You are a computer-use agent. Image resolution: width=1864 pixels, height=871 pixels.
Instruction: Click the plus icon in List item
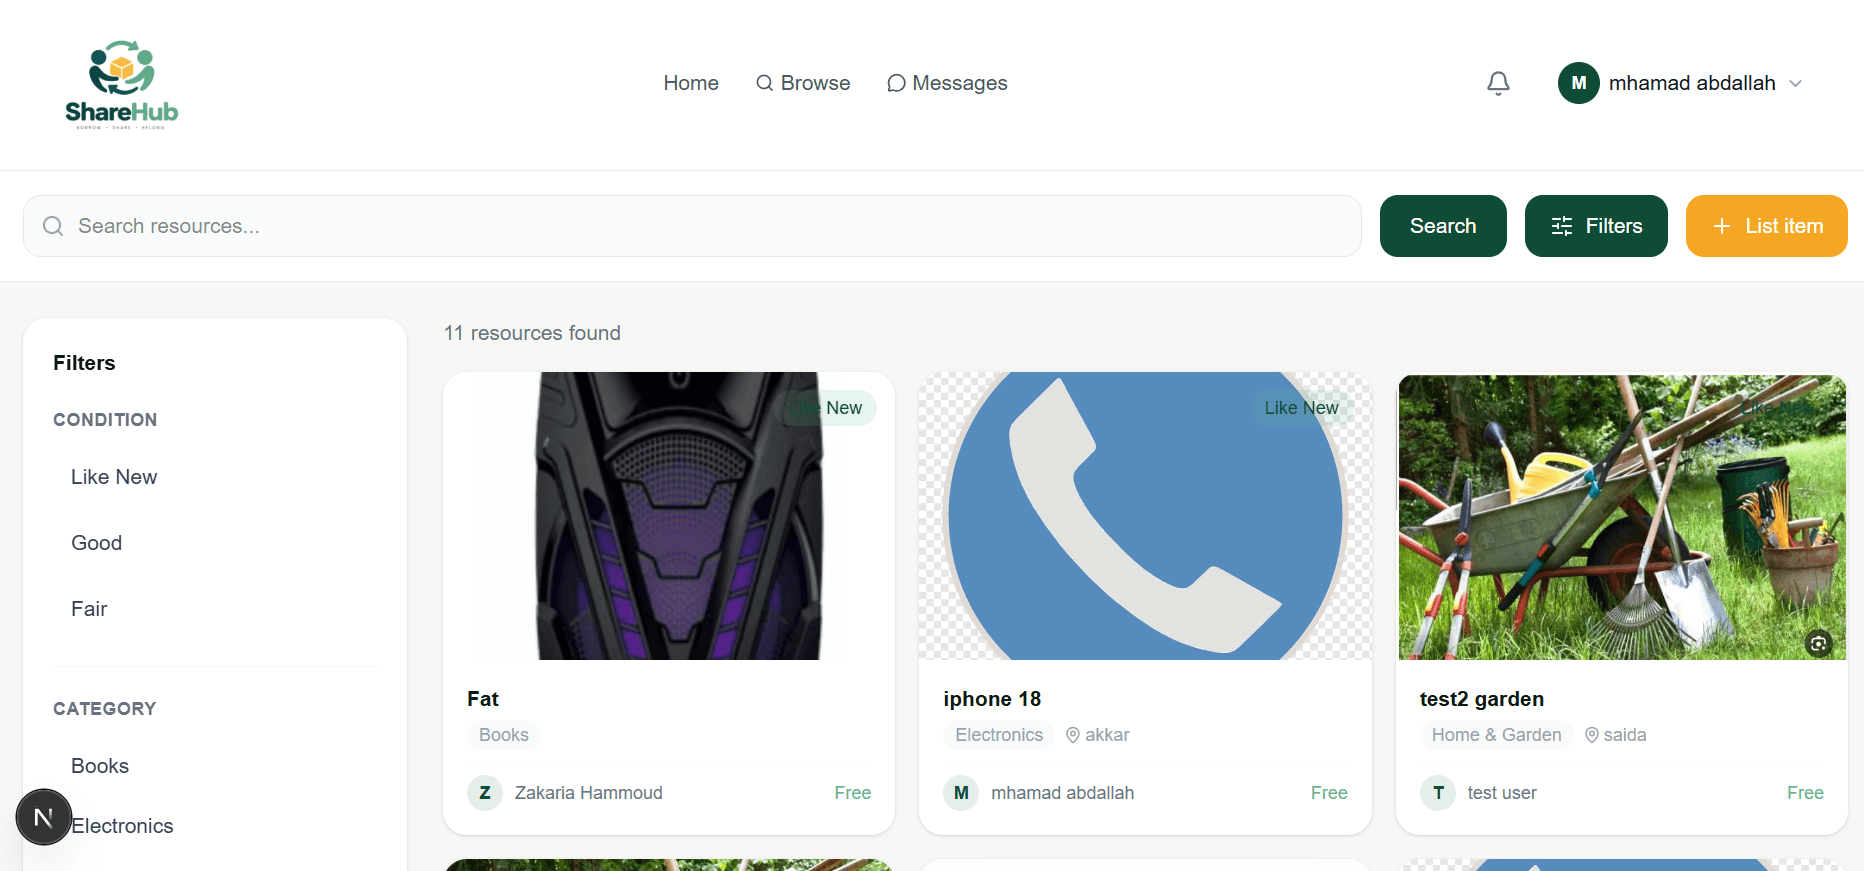coord(1722,226)
